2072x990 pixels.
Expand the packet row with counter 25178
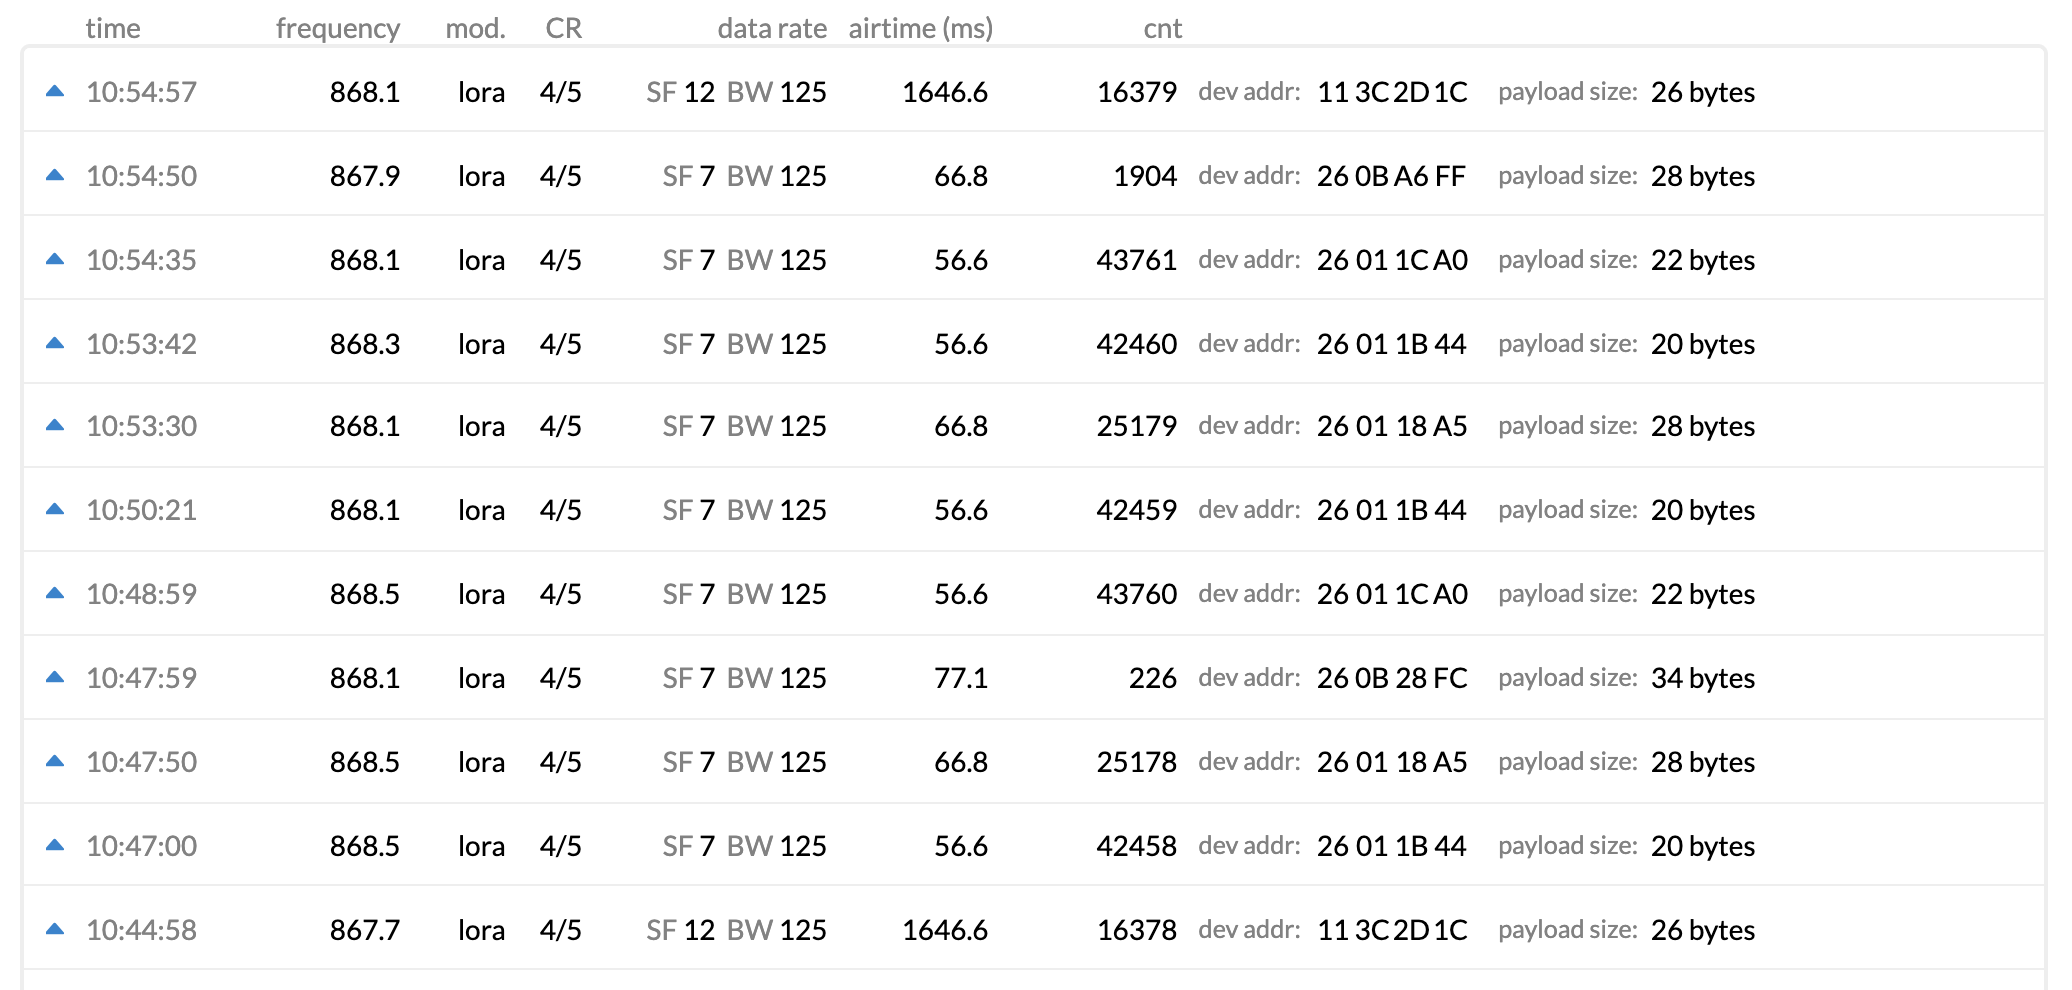1034,761
